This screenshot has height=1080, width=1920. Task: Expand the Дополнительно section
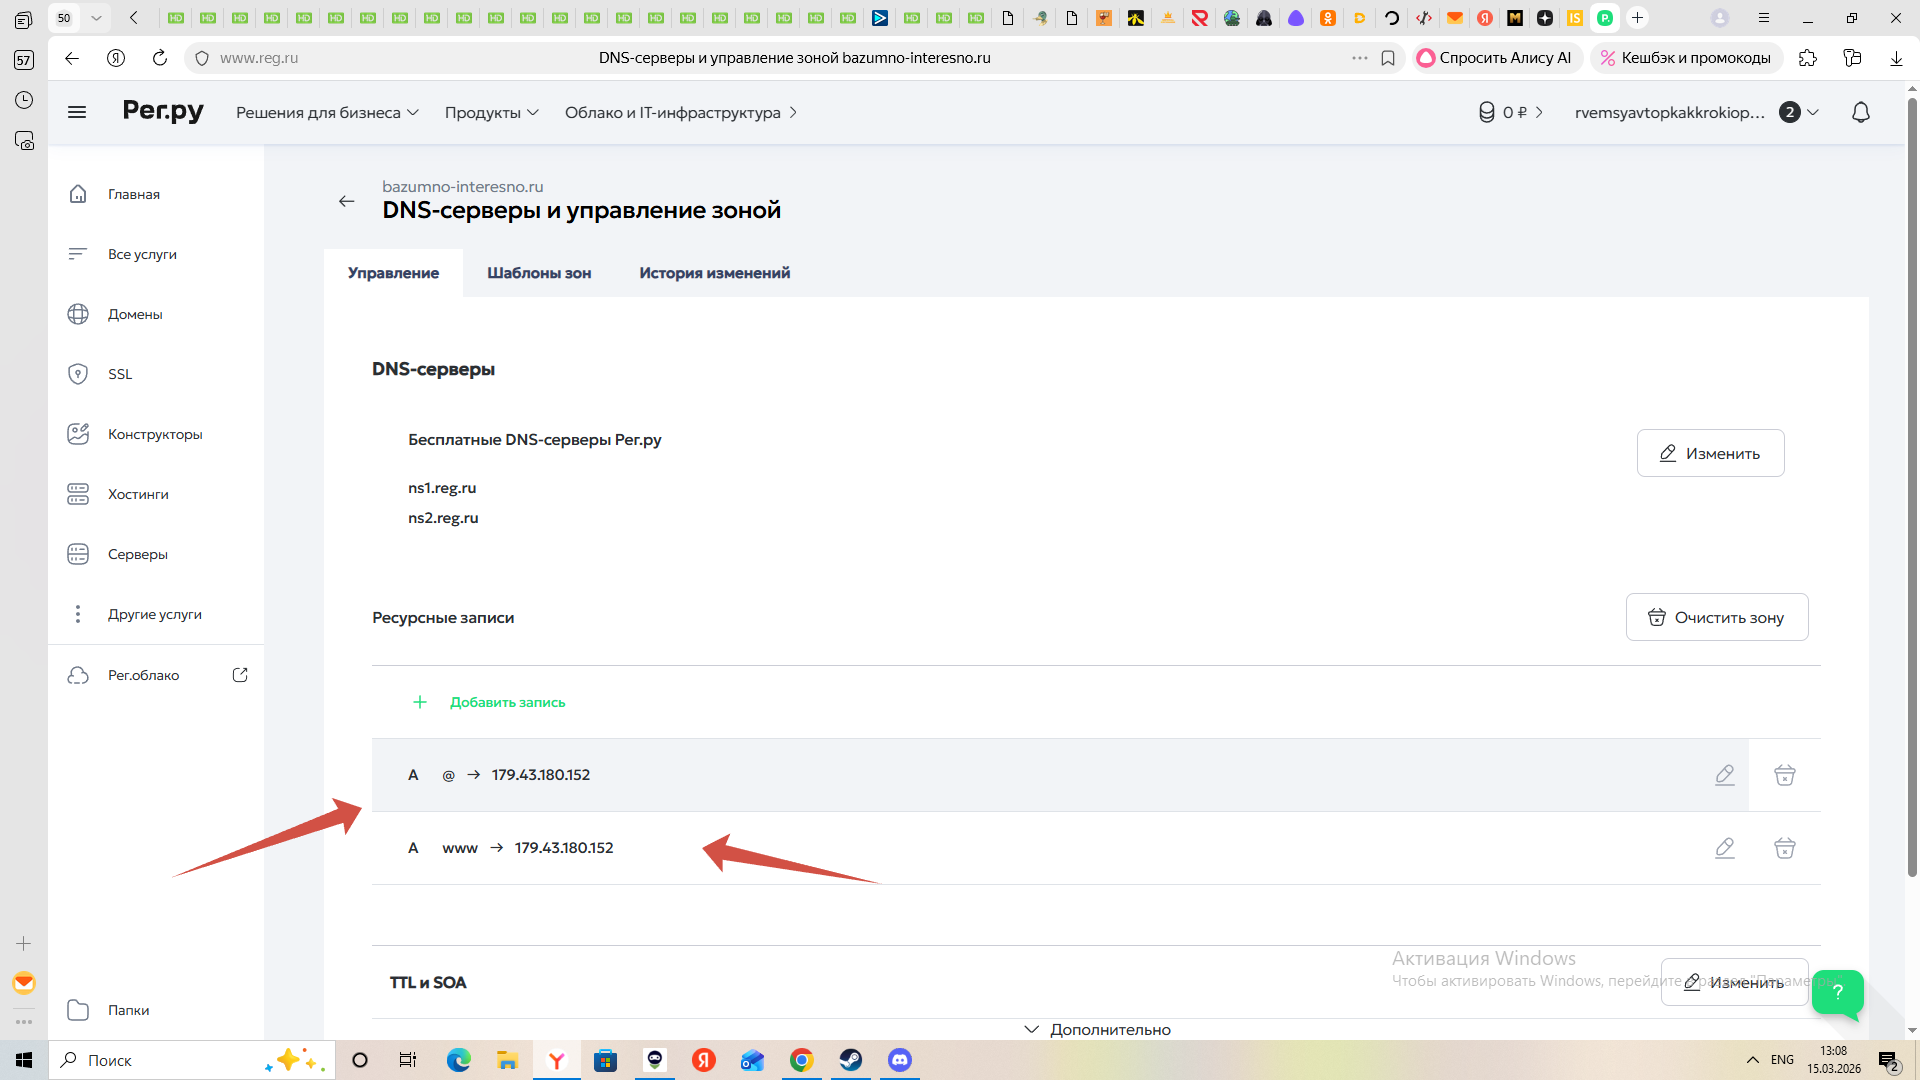coord(1097,1029)
